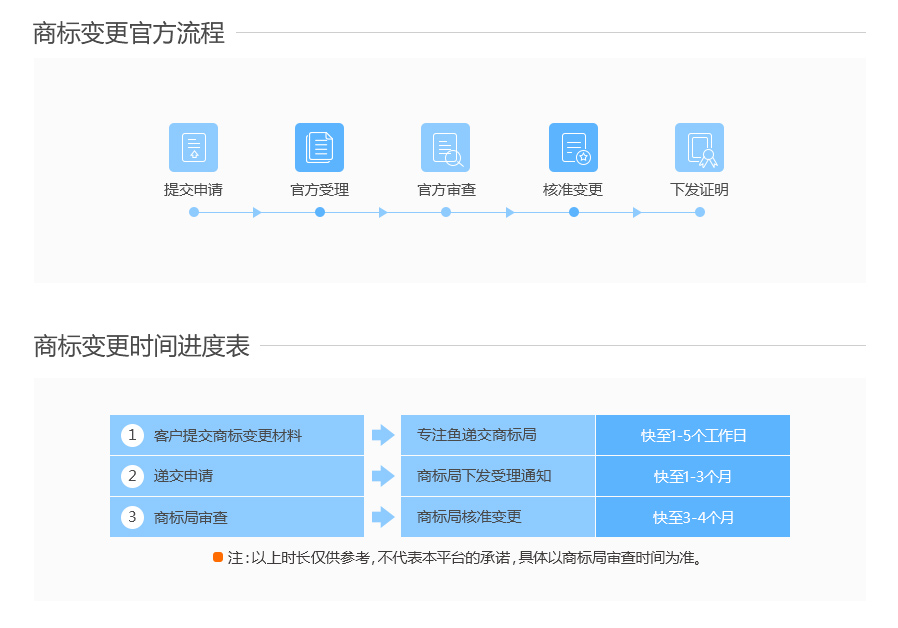Screen dimensions: 898x628
Task: Select the 快至1-5个工作日 time cell
Action: tap(693, 436)
